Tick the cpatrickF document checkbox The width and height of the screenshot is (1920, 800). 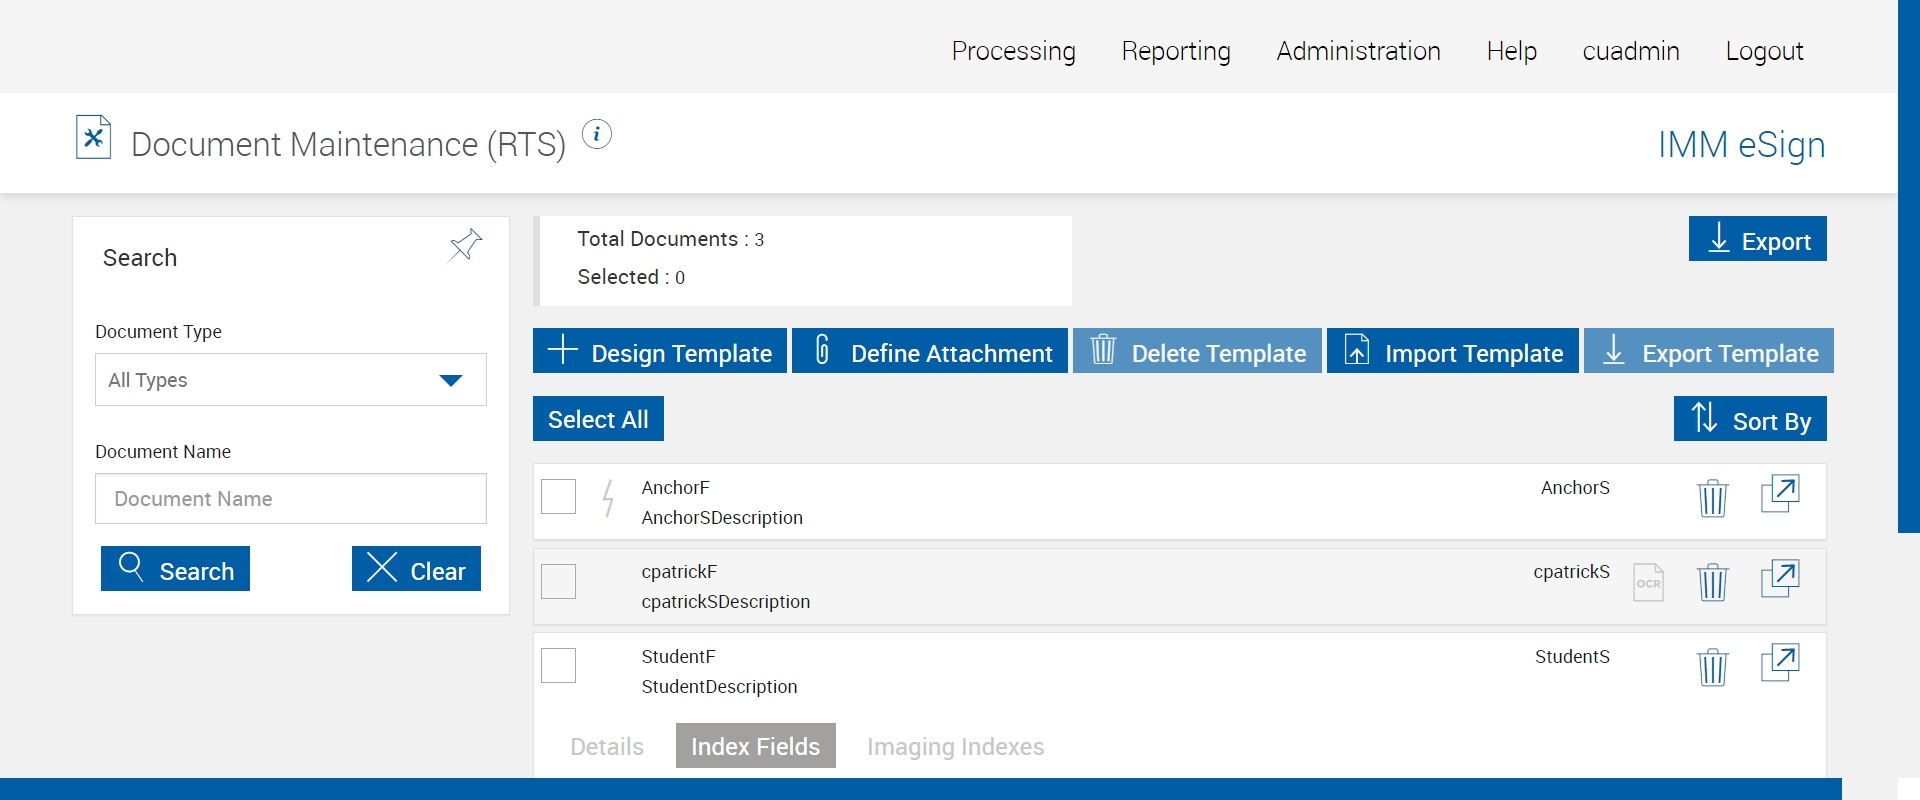point(558,581)
